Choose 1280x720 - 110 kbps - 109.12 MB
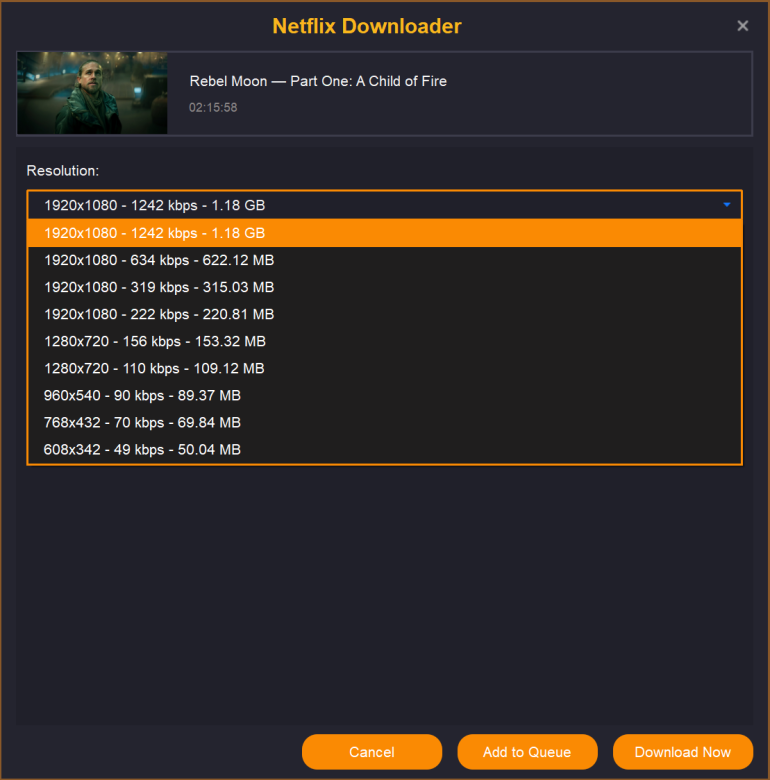 (x=385, y=369)
